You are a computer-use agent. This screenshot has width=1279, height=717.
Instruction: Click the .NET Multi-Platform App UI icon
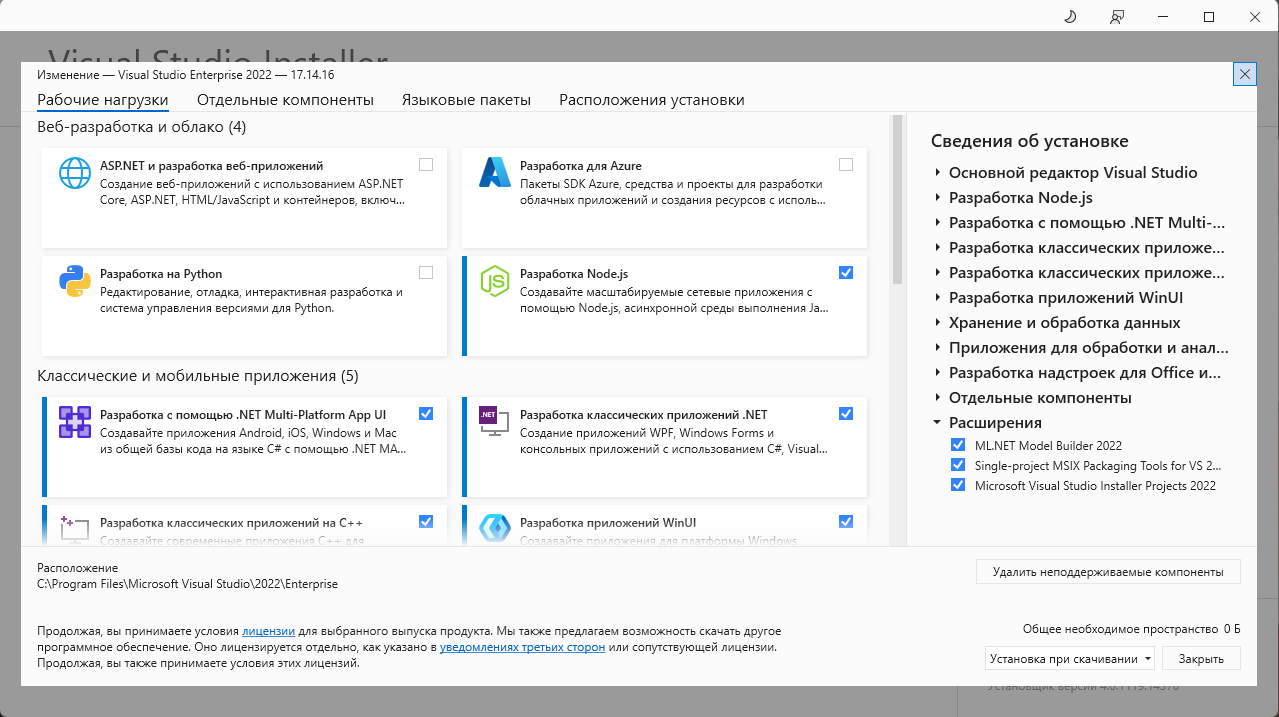(x=75, y=422)
